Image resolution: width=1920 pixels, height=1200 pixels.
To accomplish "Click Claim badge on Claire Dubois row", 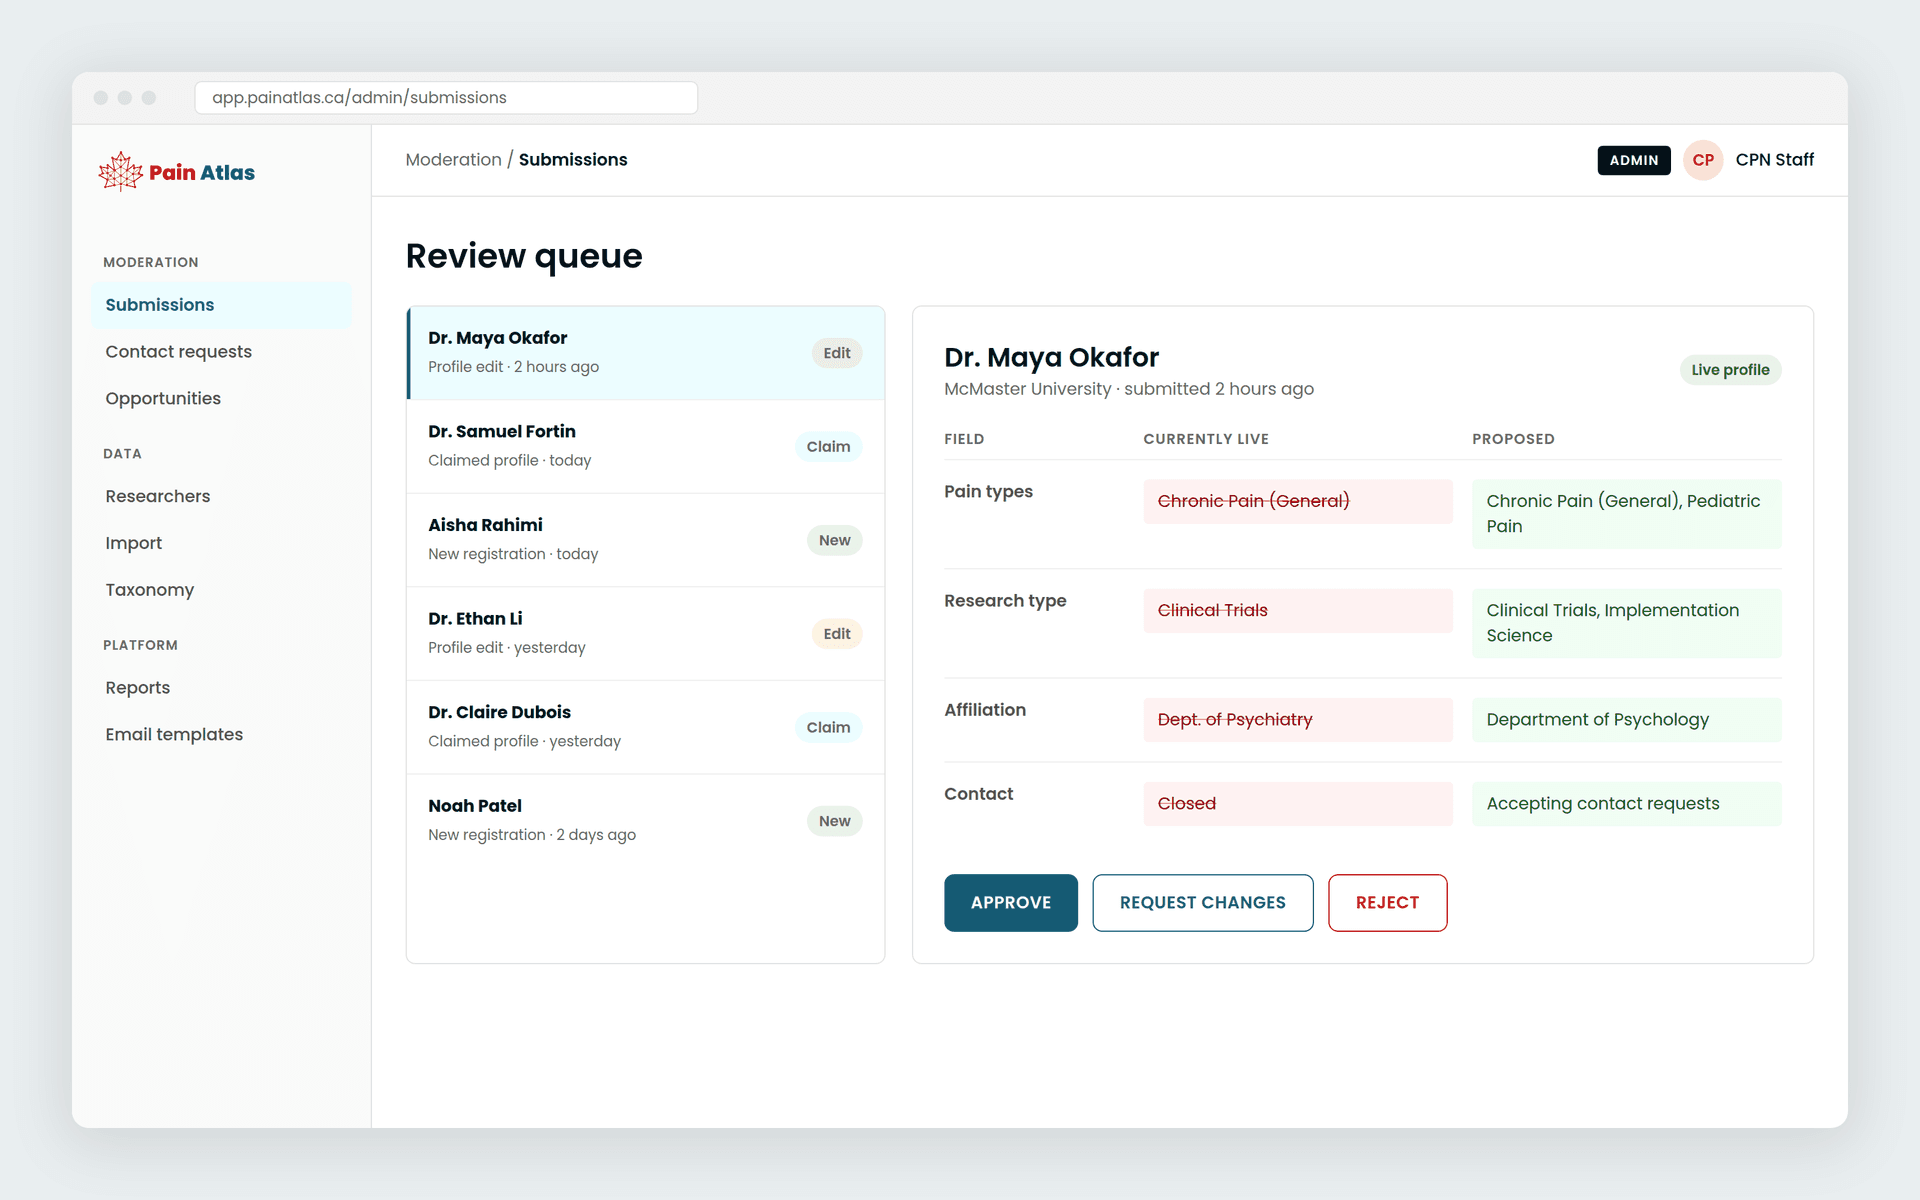I will tap(828, 728).
